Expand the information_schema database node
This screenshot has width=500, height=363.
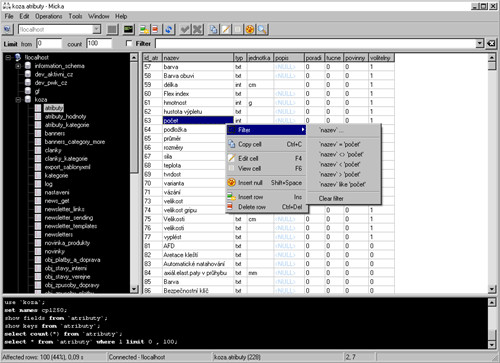tap(18, 66)
